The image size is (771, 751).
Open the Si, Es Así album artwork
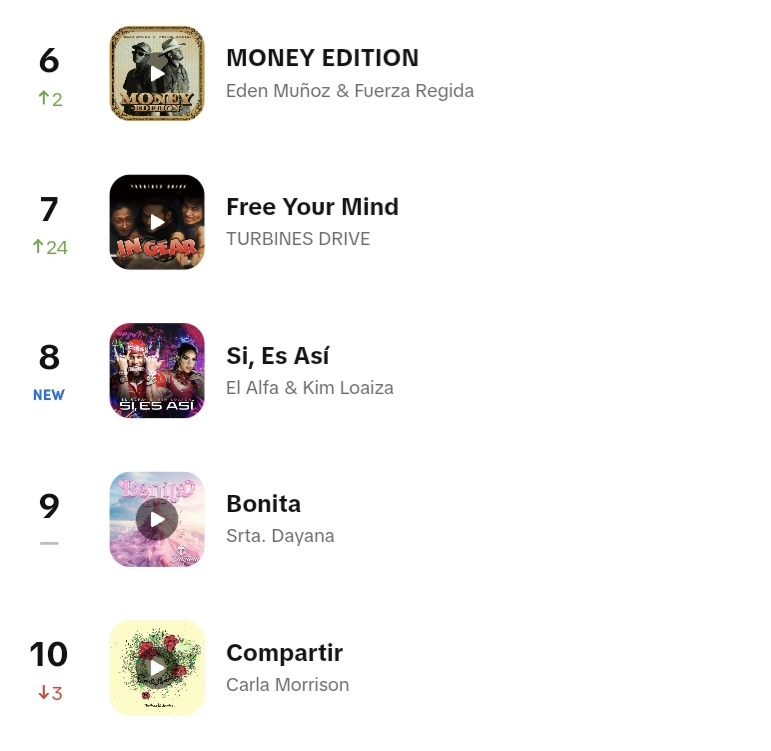pyautogui.click(x=157, y=370)
